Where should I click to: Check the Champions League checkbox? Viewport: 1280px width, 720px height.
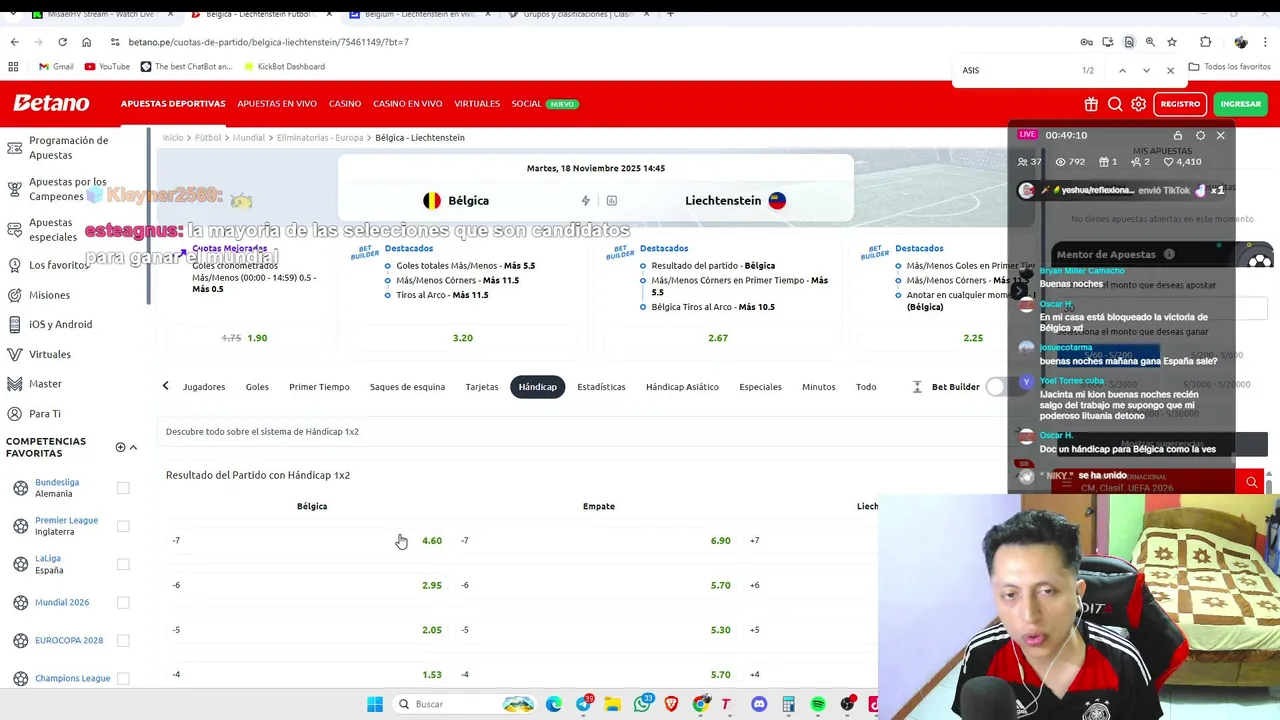click(123, 678)
